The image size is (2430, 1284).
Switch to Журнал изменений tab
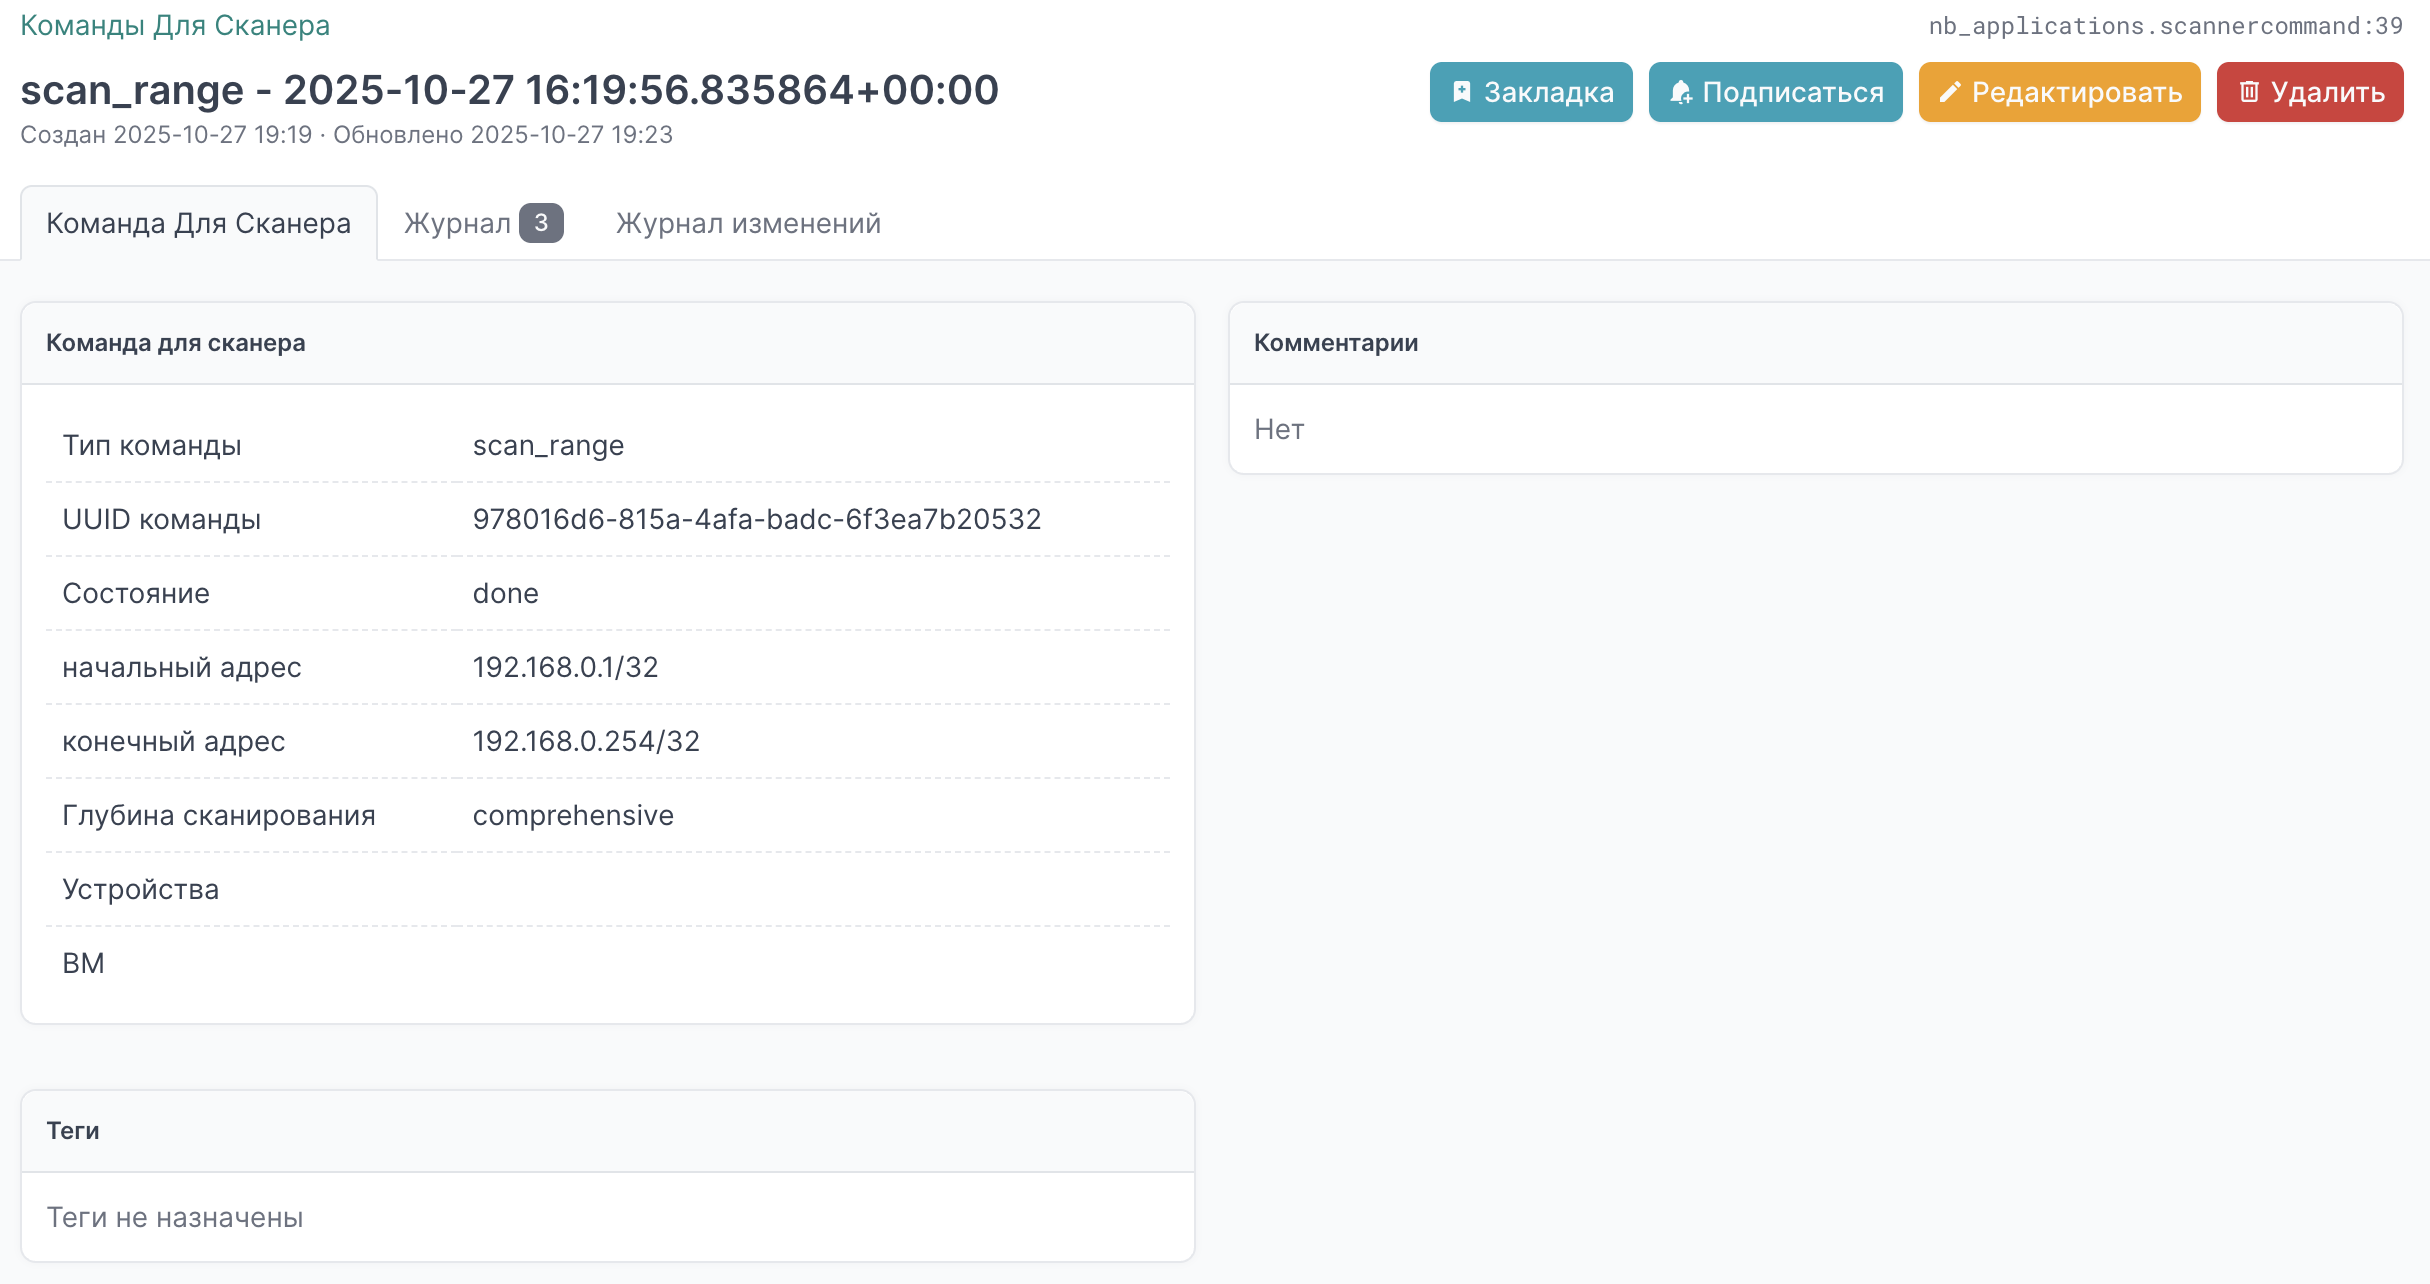(748, 223)
